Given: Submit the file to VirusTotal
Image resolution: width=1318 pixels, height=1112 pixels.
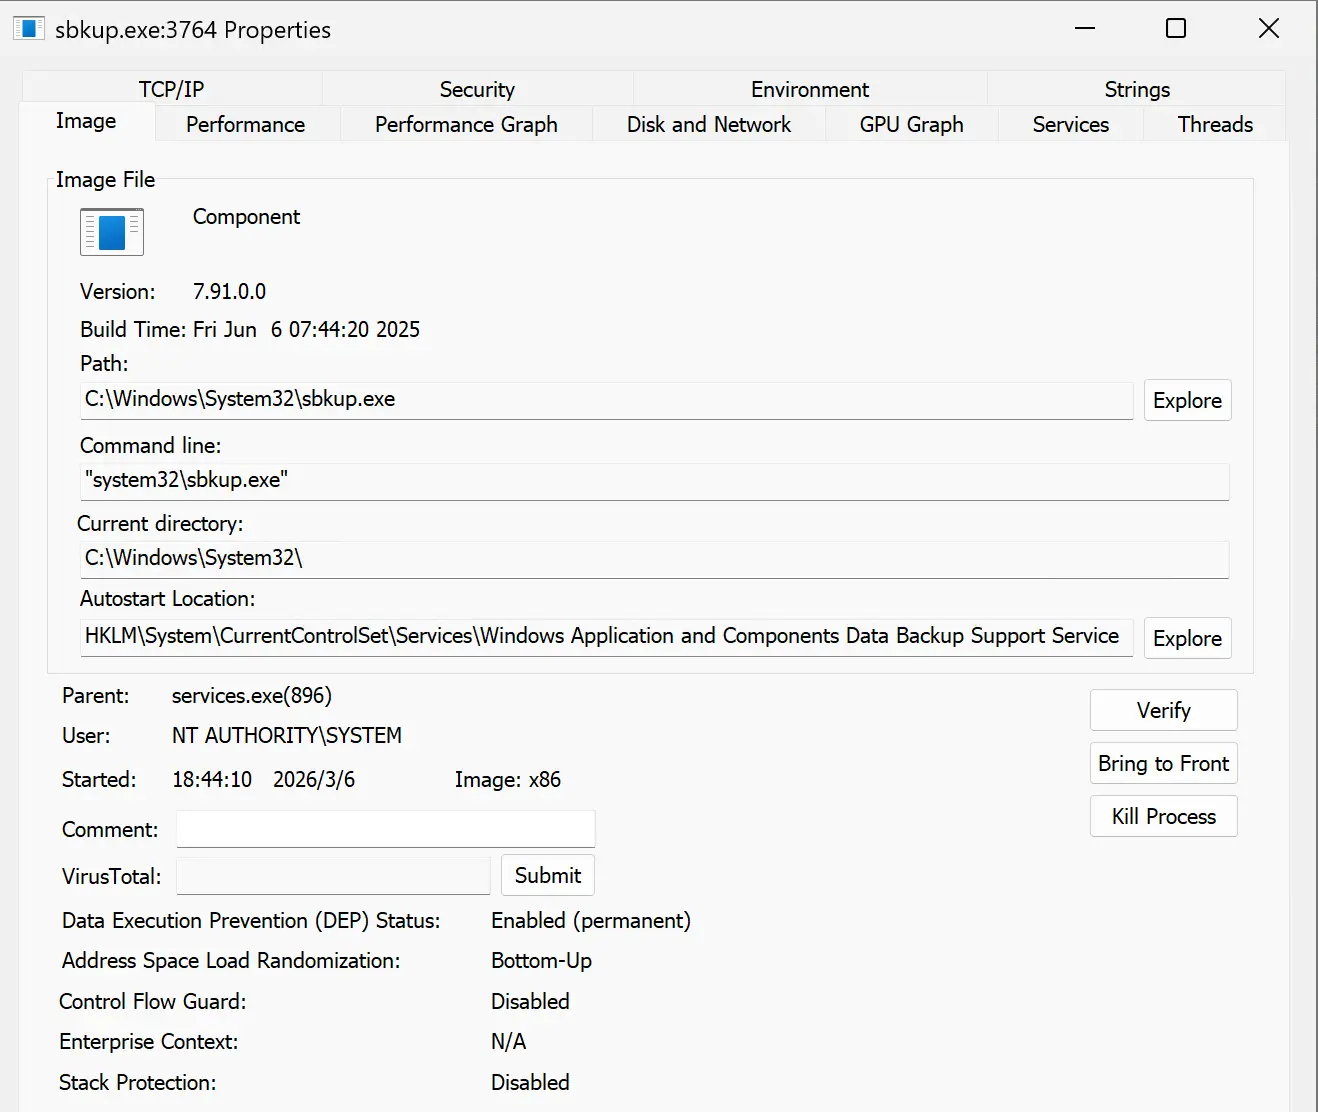Looking at the screenshot, I should (x=547, y=876).
